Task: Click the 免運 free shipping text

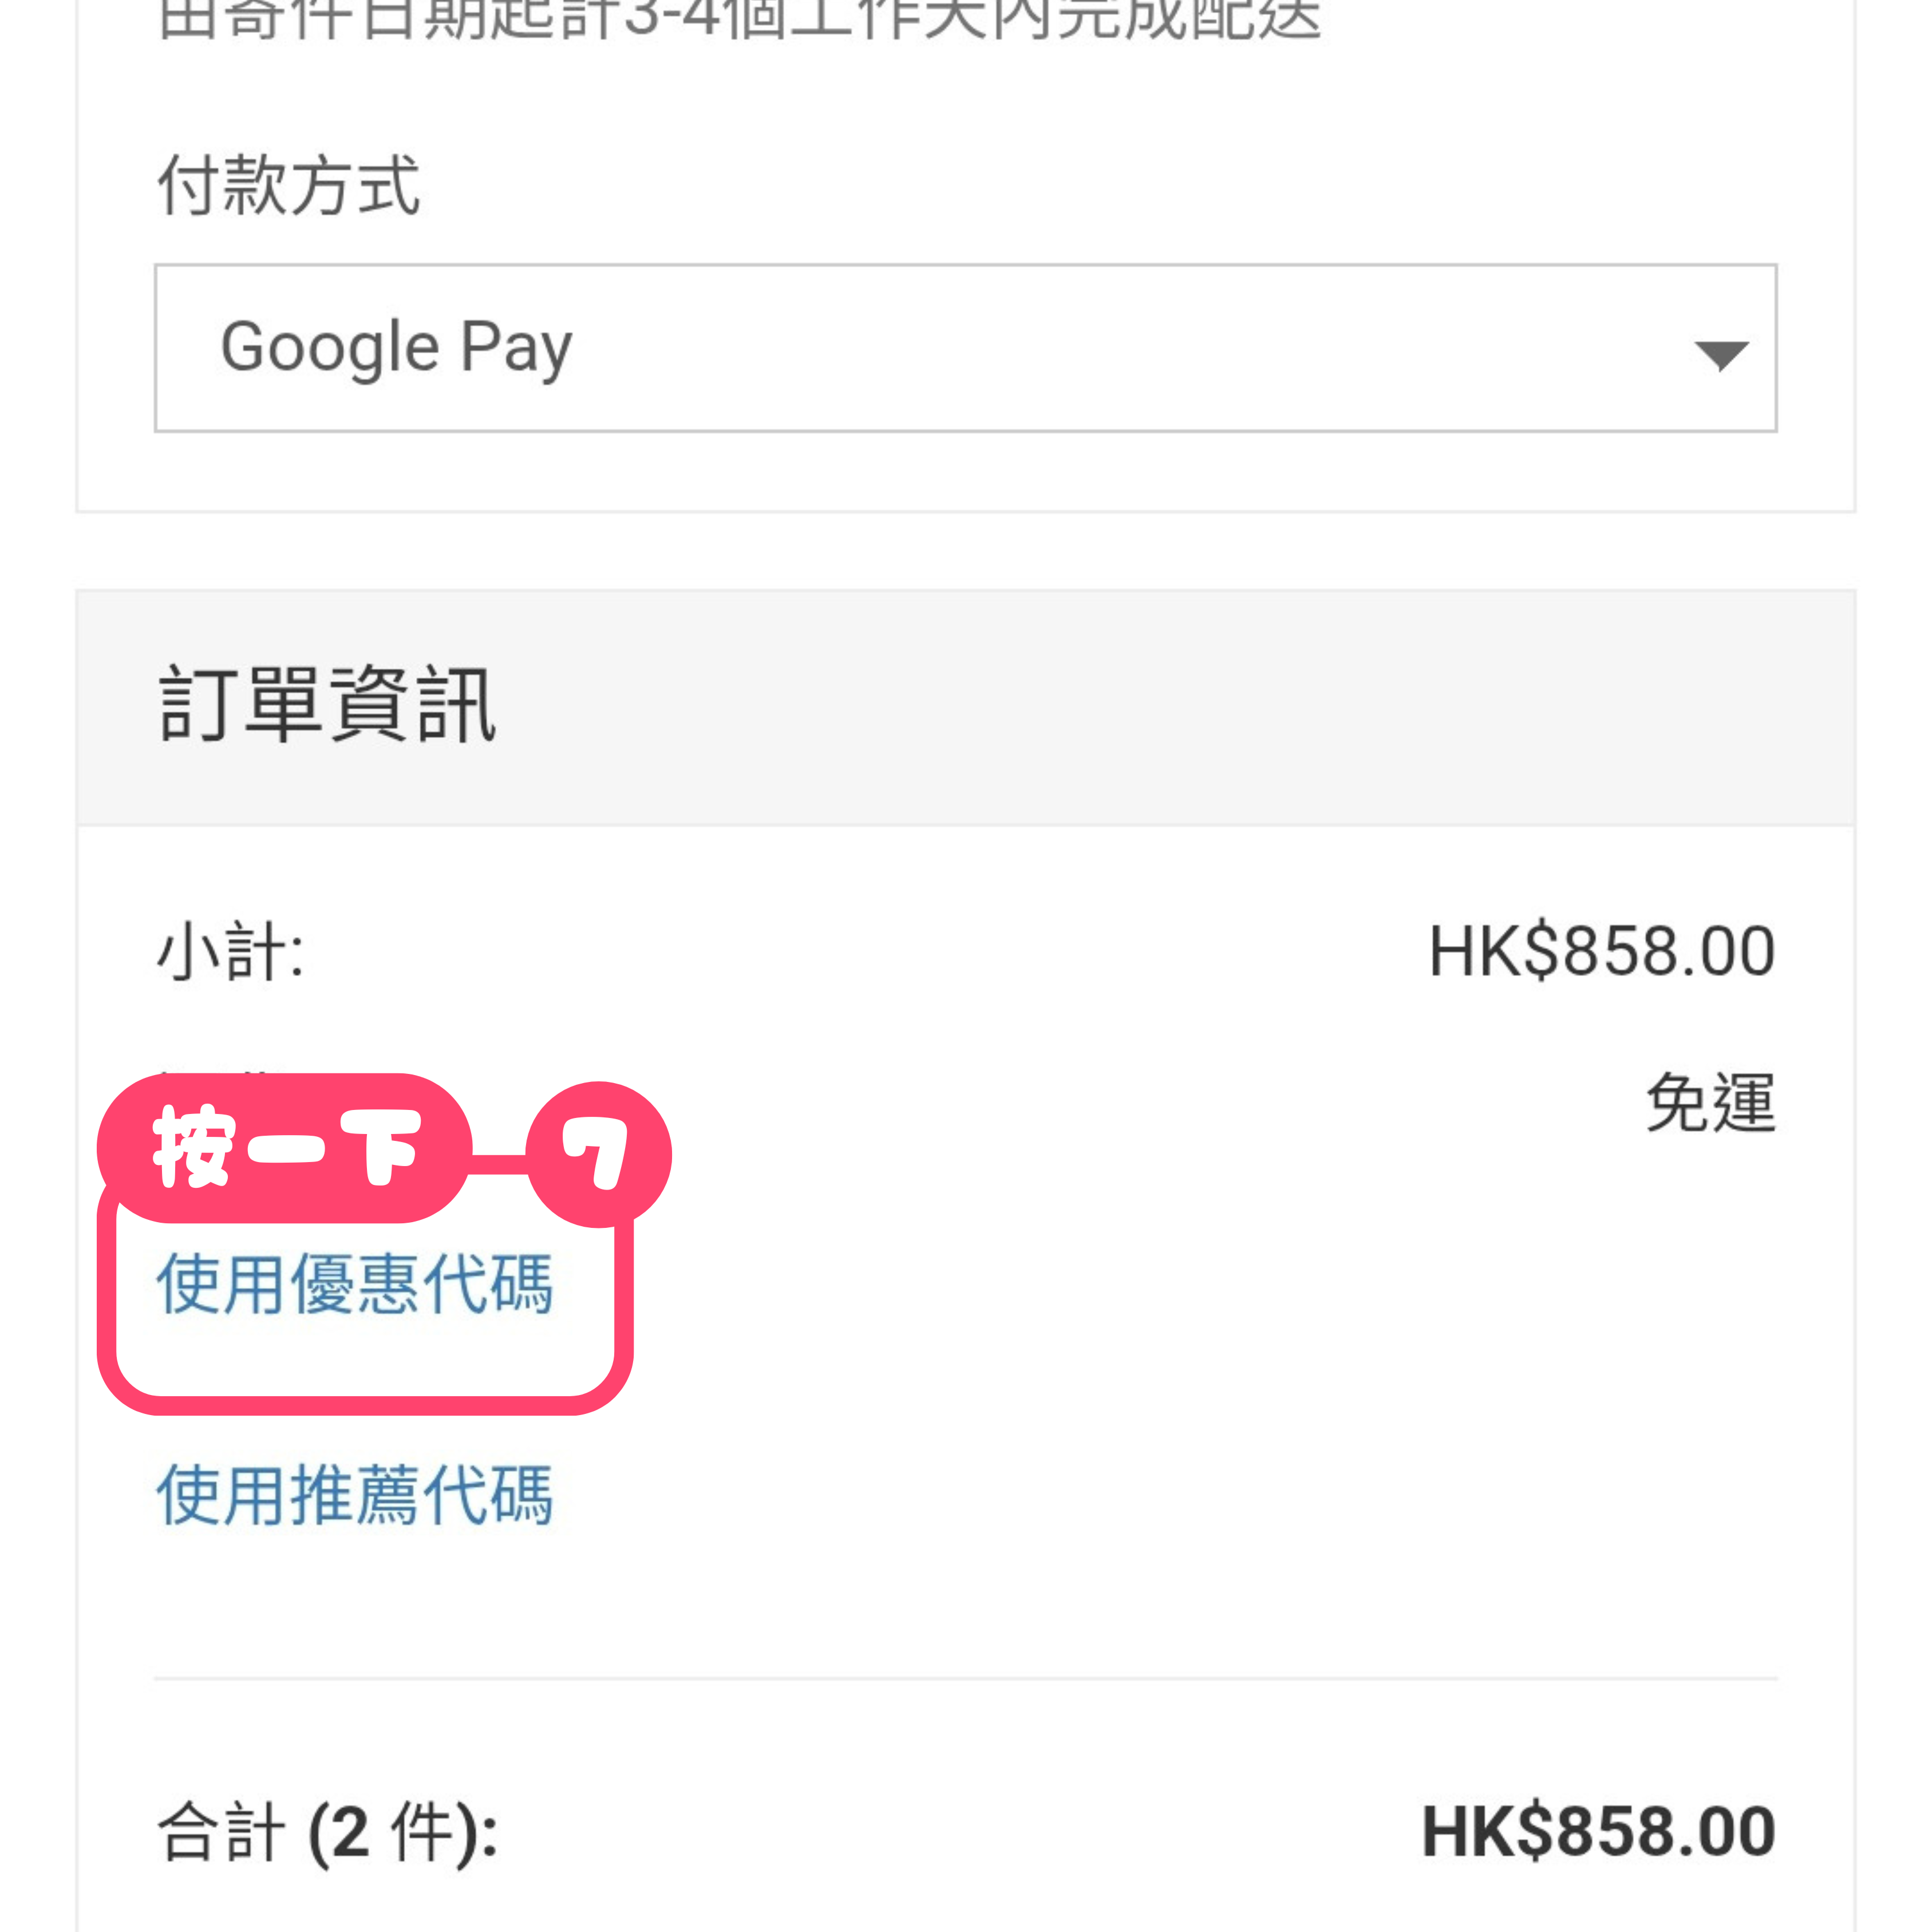Action: tap(1710, 1102)
